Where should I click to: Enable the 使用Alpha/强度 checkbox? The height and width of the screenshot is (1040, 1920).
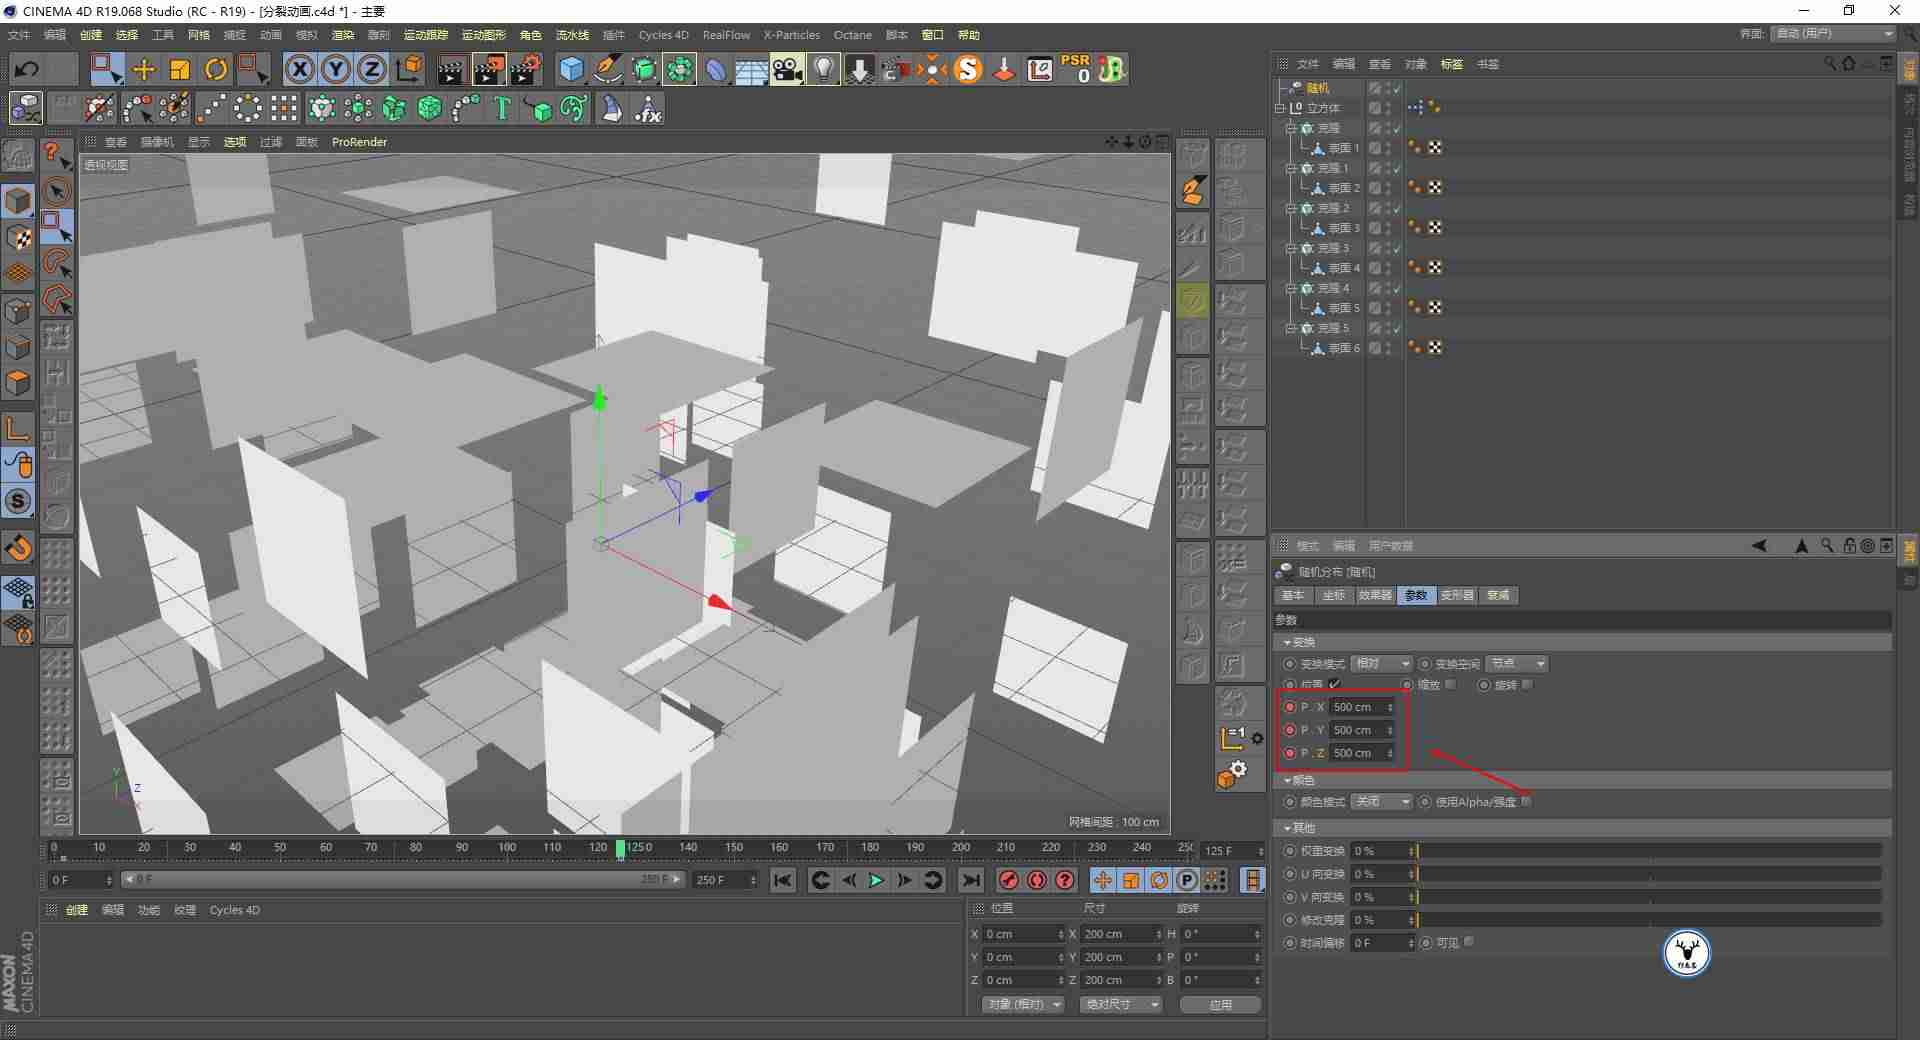(1526, 801)
